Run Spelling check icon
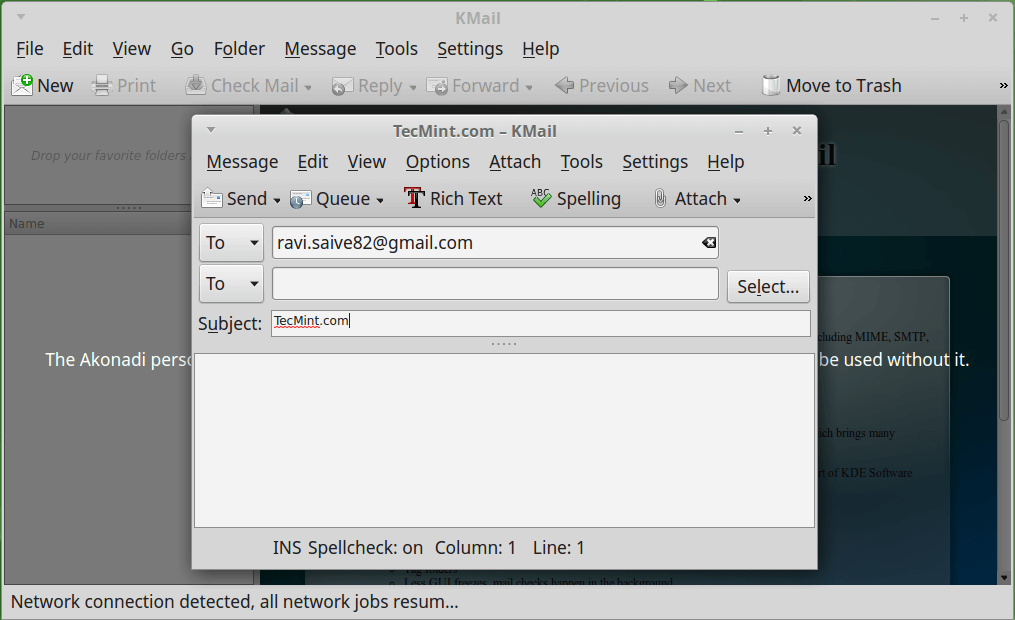 click(x=541, y=198)
